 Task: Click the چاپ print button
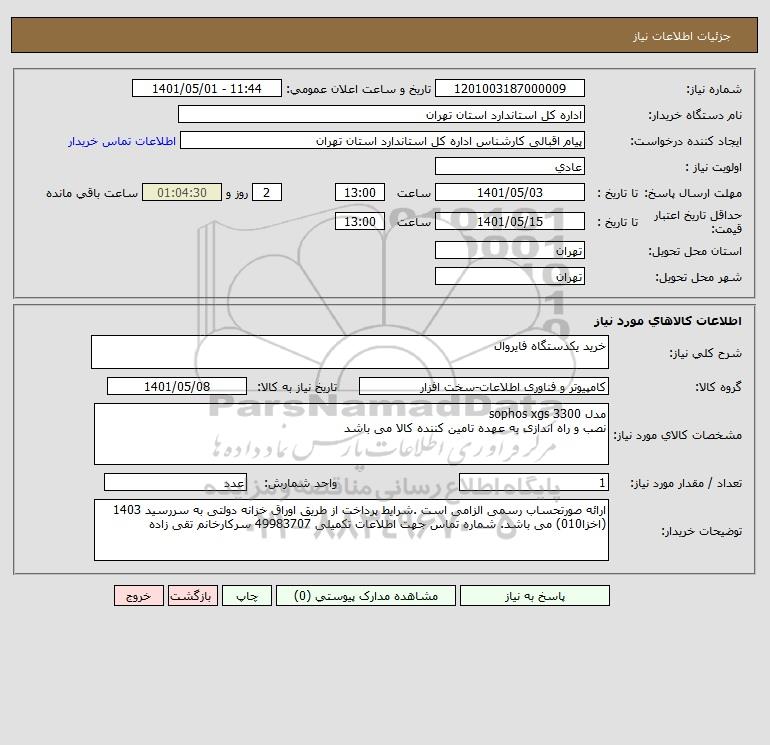[x=247, y=595]
